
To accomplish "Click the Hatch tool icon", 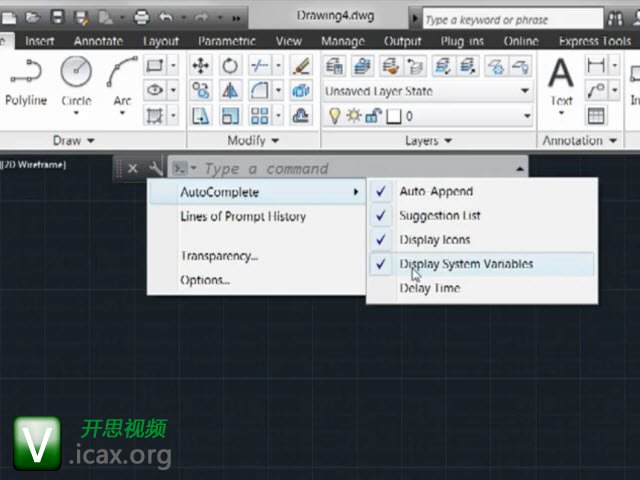I will (x=154, y=116).
